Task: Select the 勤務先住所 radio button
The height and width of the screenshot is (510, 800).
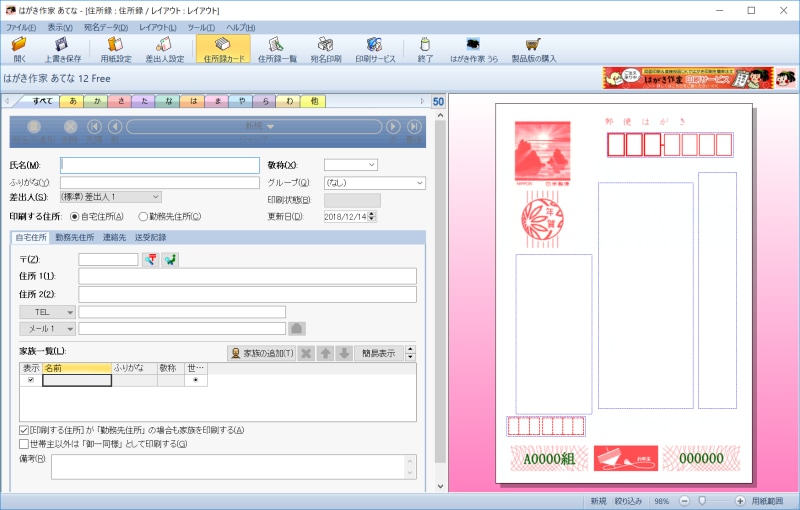Action: (x=143, y=216)
